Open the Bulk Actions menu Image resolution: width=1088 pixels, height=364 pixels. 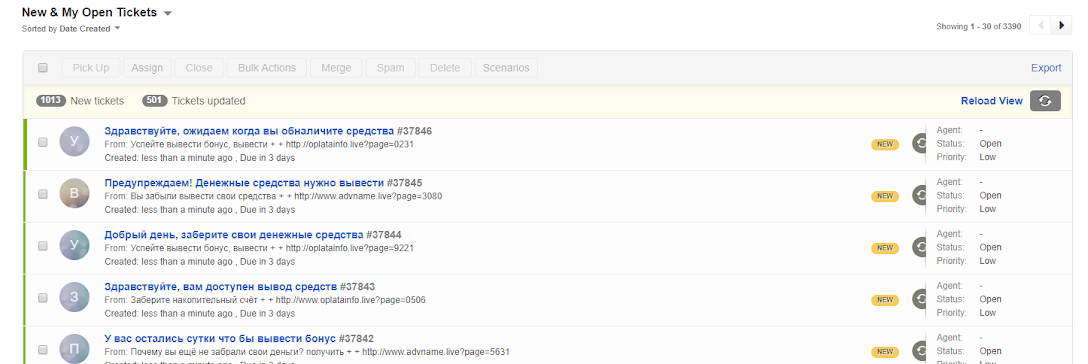[267, 68]
